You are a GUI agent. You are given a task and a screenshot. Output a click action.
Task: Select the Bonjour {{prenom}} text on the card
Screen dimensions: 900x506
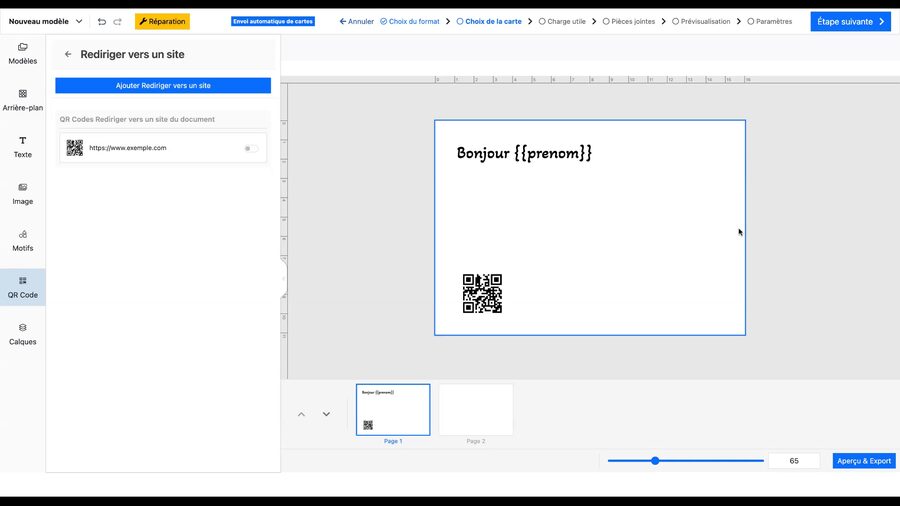[x=524, y=153]
